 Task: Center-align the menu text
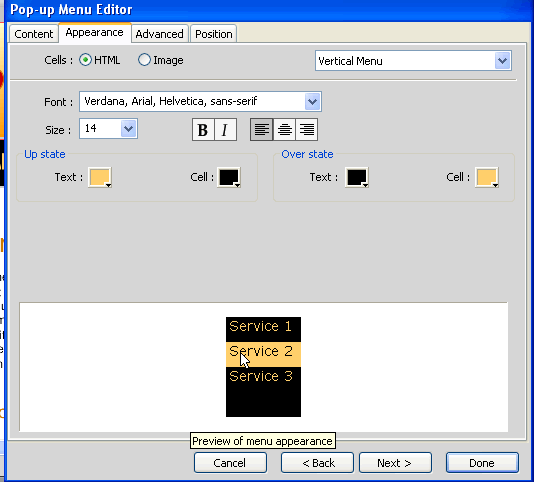coord(284,129)
